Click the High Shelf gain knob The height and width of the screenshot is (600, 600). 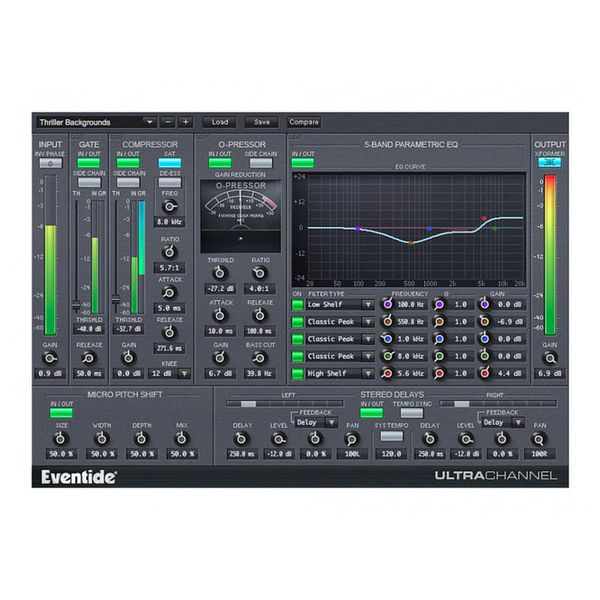click(485, 373)
